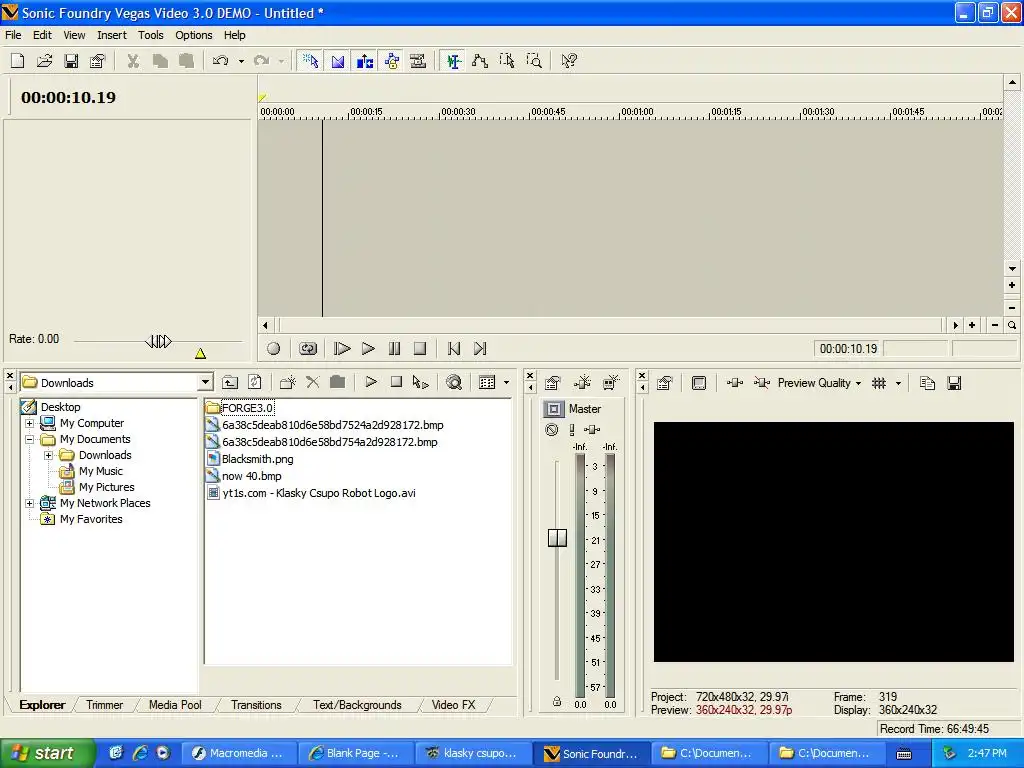Viewport: 1024px width, 768px height.
Task: Toggle Enable Snapping in the main toolbar
Action: click(x=311, y=61)
